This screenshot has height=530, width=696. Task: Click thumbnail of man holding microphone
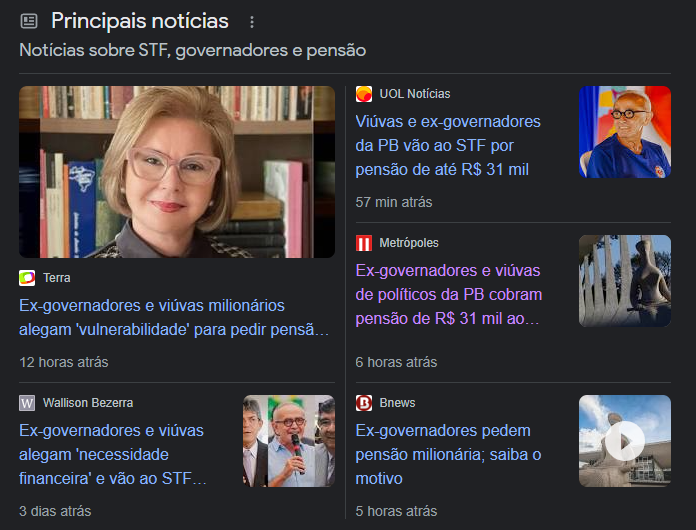[x=289, y=441]
